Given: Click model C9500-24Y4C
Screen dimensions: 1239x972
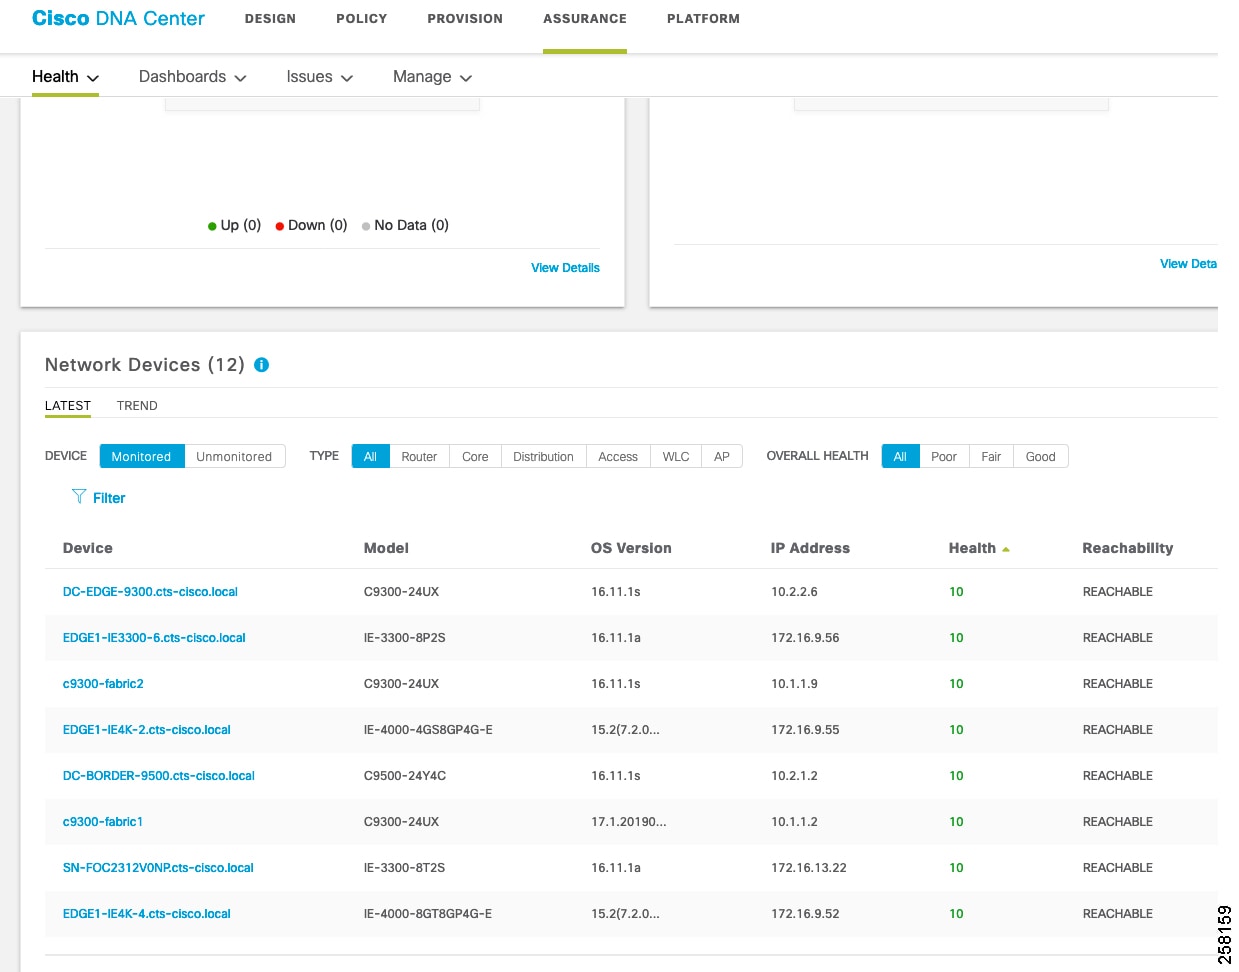Looking at the screenshot, I should point(405,776).
